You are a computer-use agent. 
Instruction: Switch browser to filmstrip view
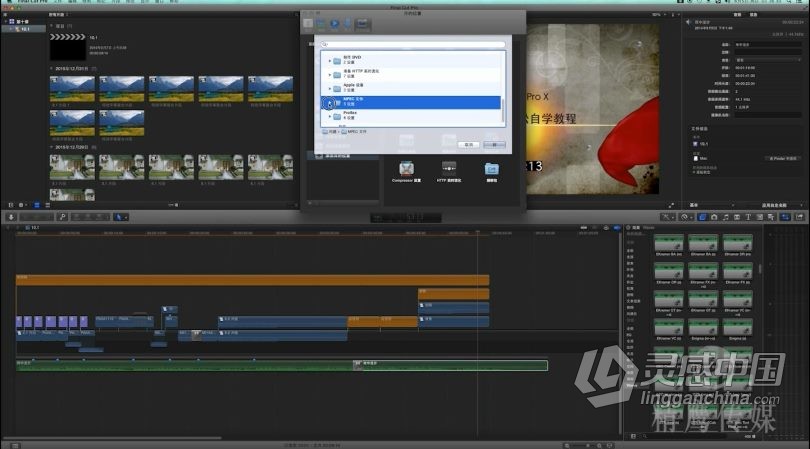pyautogui.click(x=37, y=205)
